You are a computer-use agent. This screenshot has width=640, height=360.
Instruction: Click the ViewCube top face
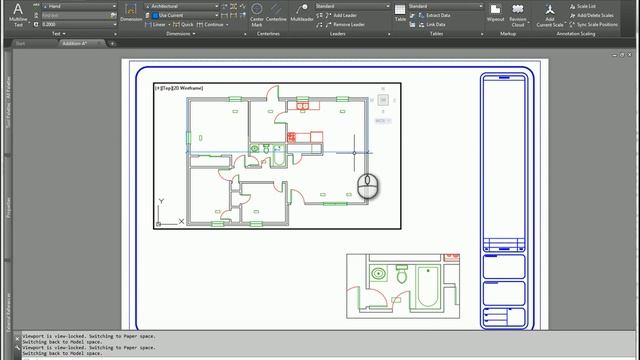coord(383,100)
